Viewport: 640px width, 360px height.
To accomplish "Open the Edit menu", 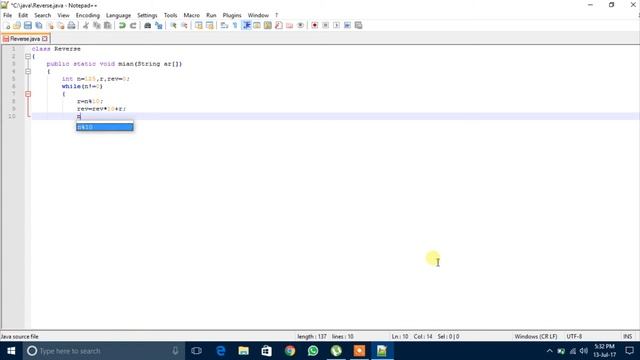I will point(23,15).
